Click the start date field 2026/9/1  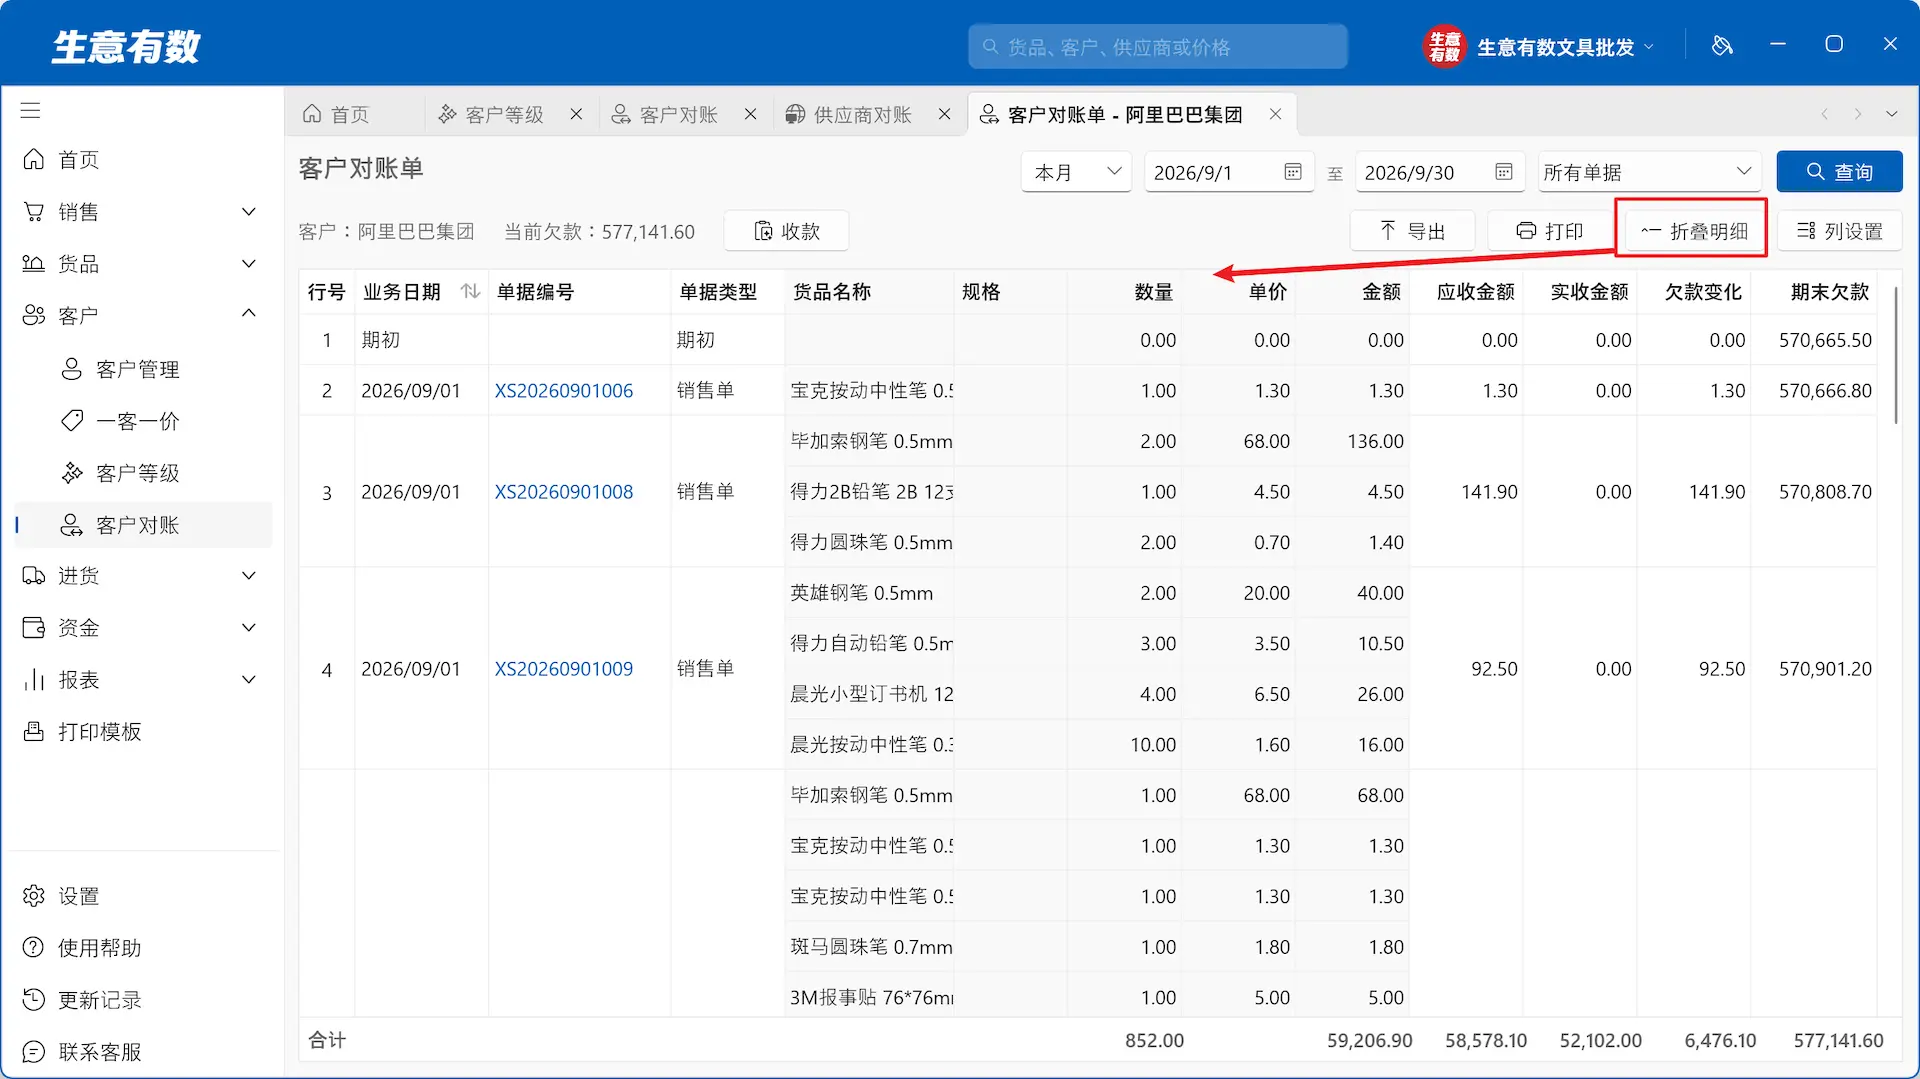point(1228,172)
